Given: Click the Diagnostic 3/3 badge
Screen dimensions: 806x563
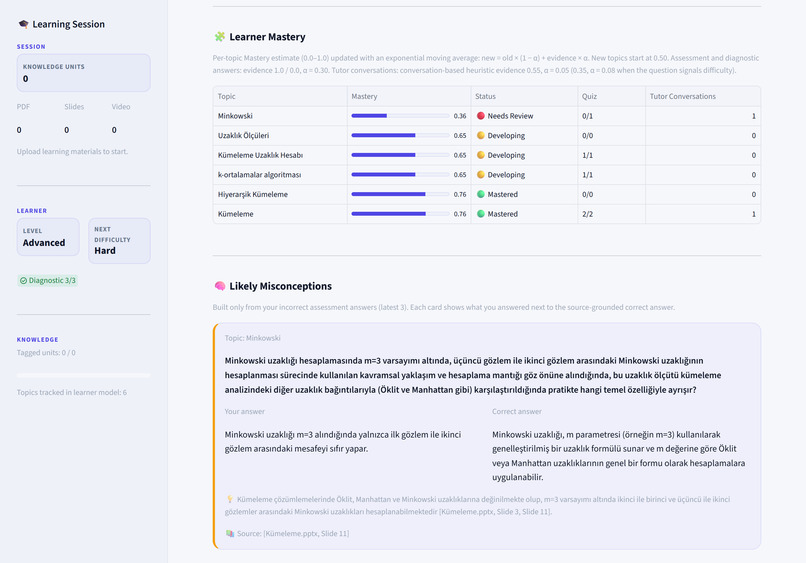Looking at the screenshot, I should 48,281.
